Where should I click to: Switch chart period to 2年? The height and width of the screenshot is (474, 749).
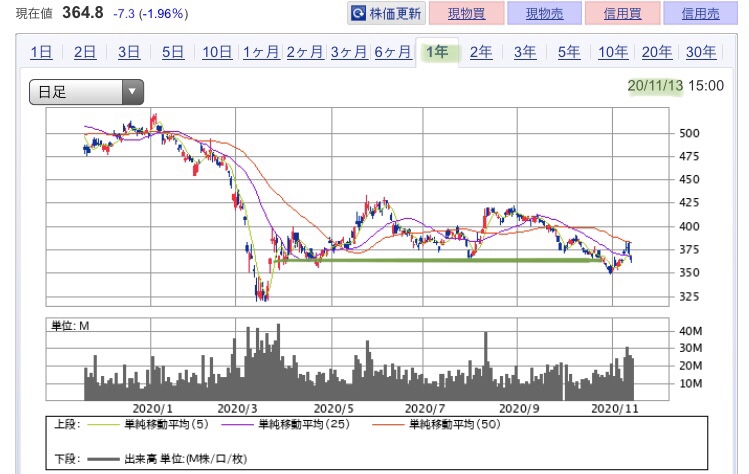coord(481,52)
